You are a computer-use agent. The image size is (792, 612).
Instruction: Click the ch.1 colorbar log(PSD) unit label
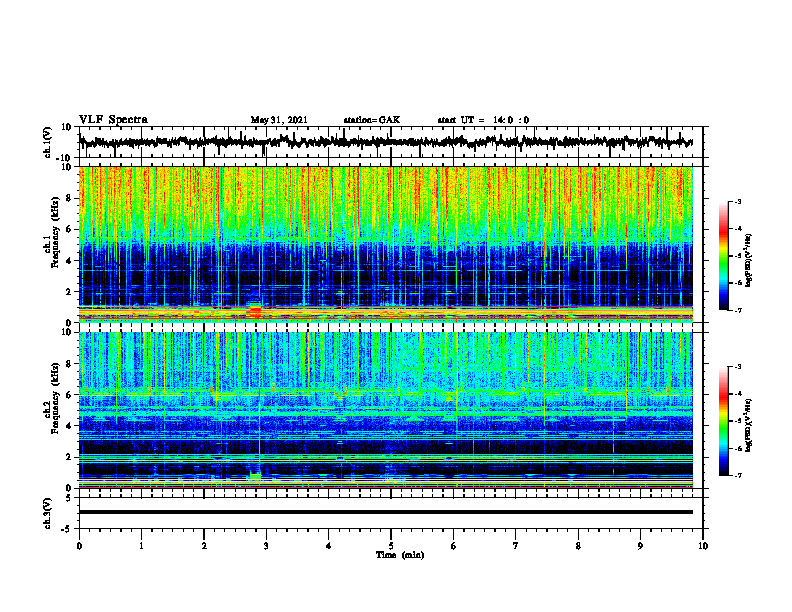pyautogui.click(x=749, y=260)
